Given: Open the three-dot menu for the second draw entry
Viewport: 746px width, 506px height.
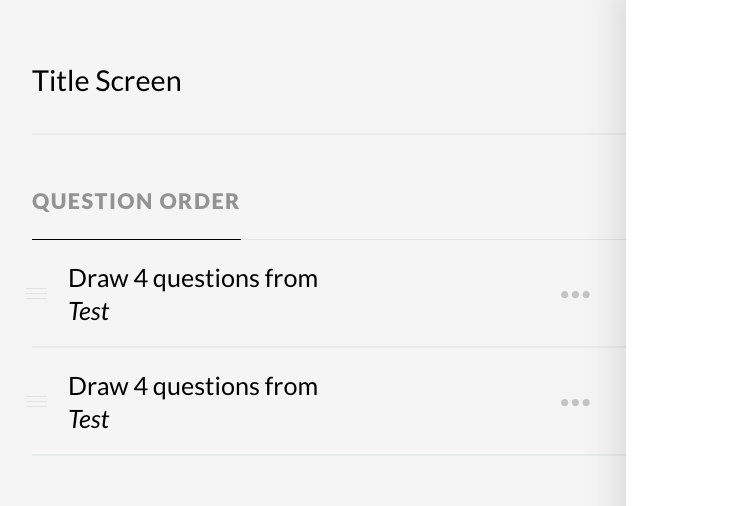Looking at the screenshot, I should click(575, 403).
